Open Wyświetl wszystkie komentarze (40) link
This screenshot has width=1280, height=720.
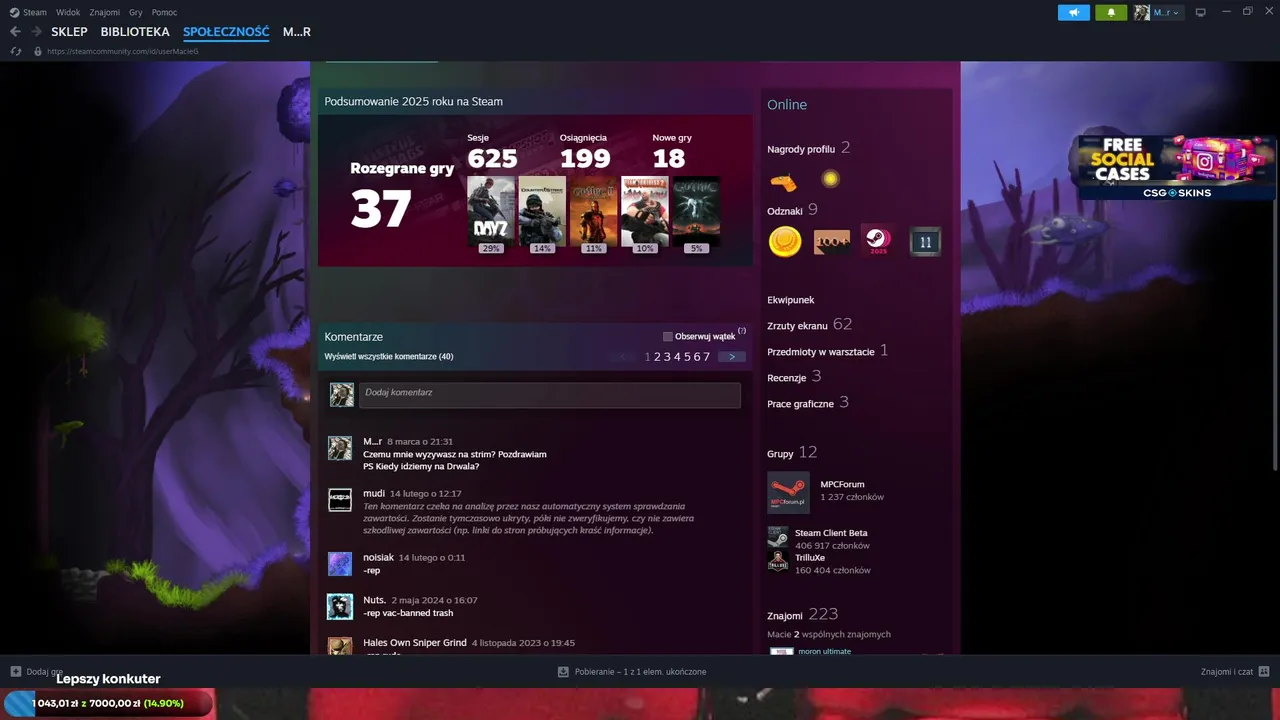[x=389, y=357]
